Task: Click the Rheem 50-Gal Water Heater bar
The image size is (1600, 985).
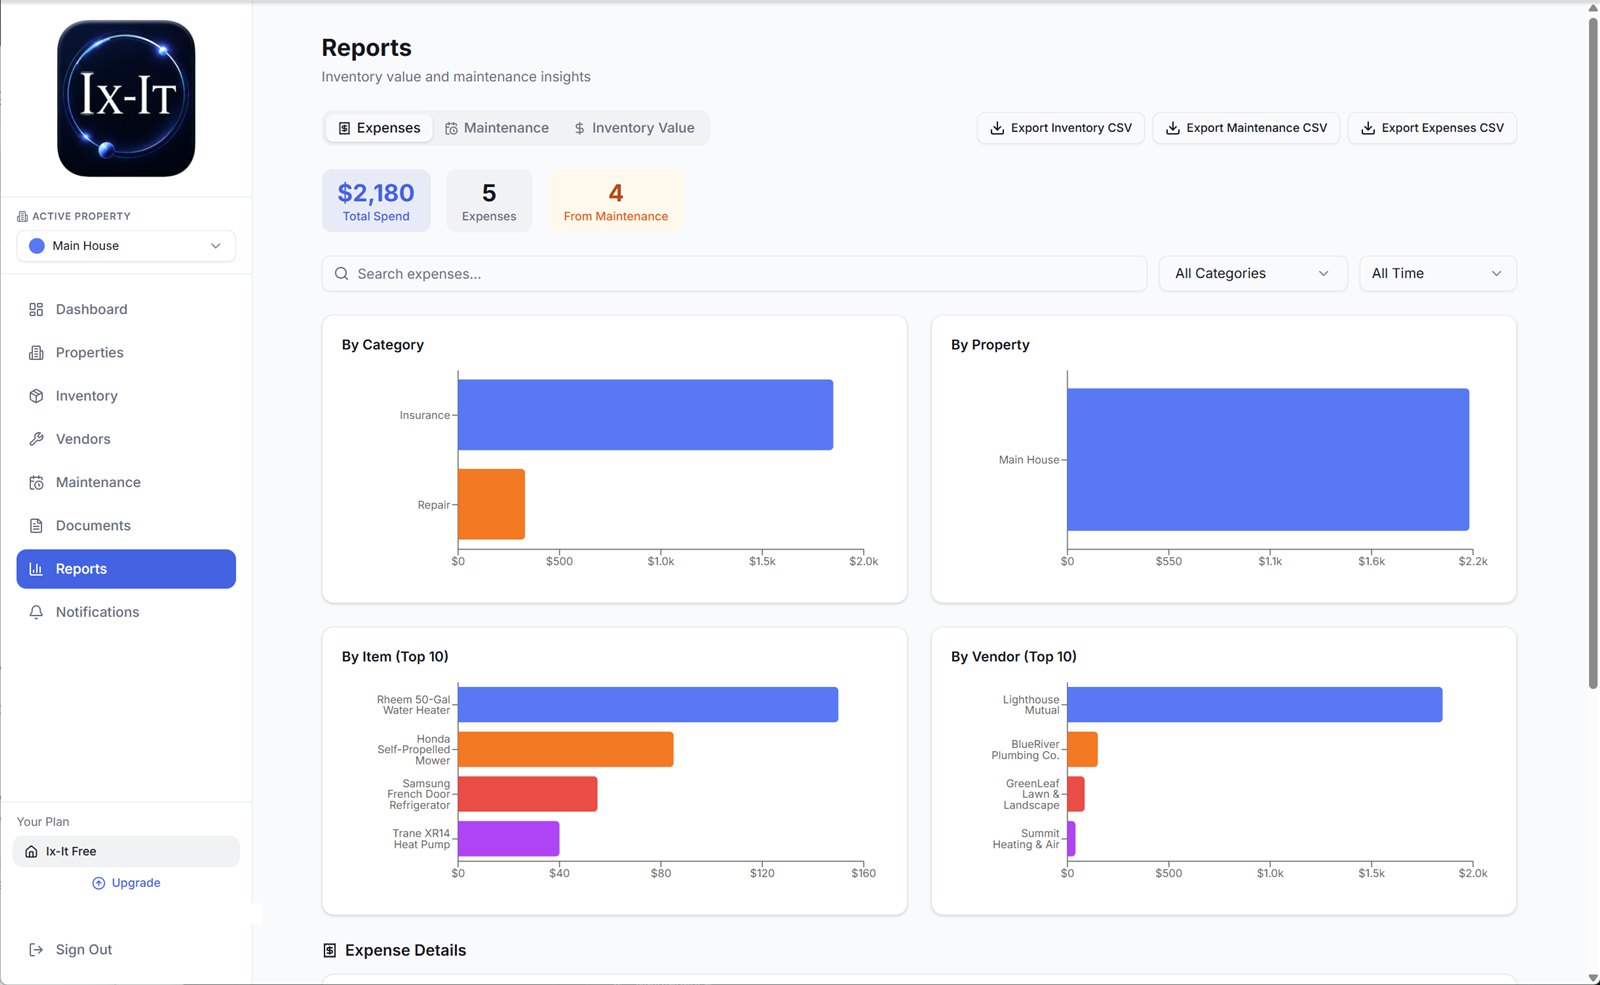Action: coord(648,705)
